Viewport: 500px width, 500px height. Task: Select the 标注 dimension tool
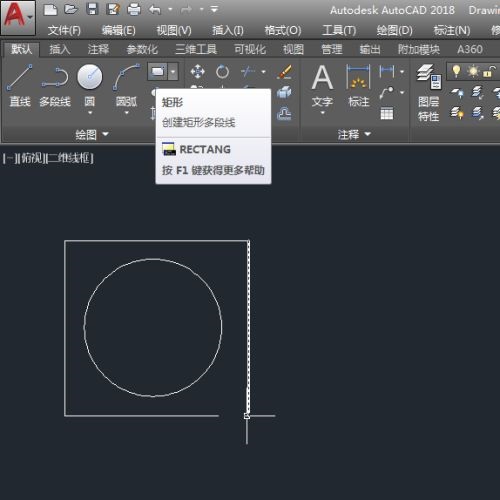point(358,85)
